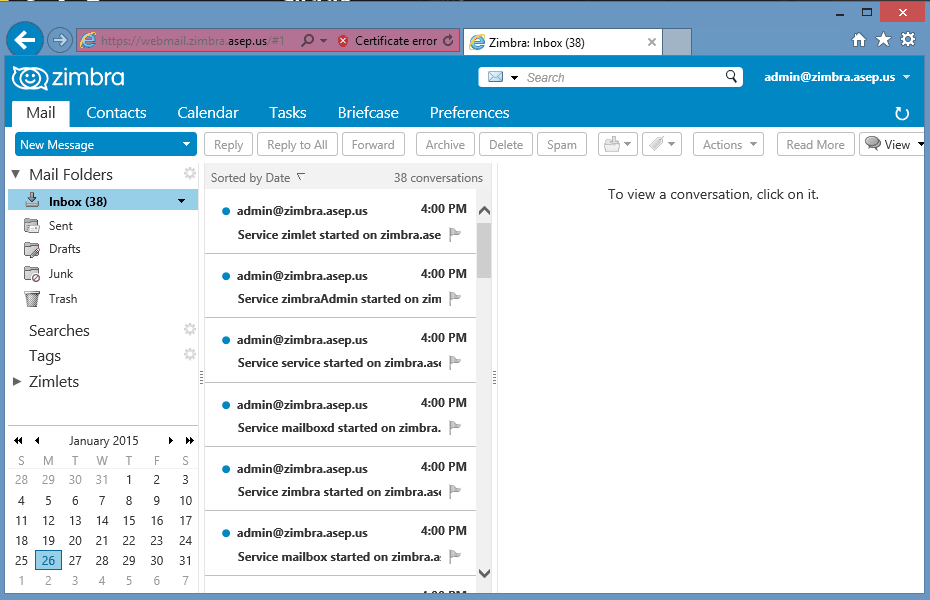Open the Drafts folder
Viewport: 930px width, 600px height.
pyautogui.click(x=65, y=249)
